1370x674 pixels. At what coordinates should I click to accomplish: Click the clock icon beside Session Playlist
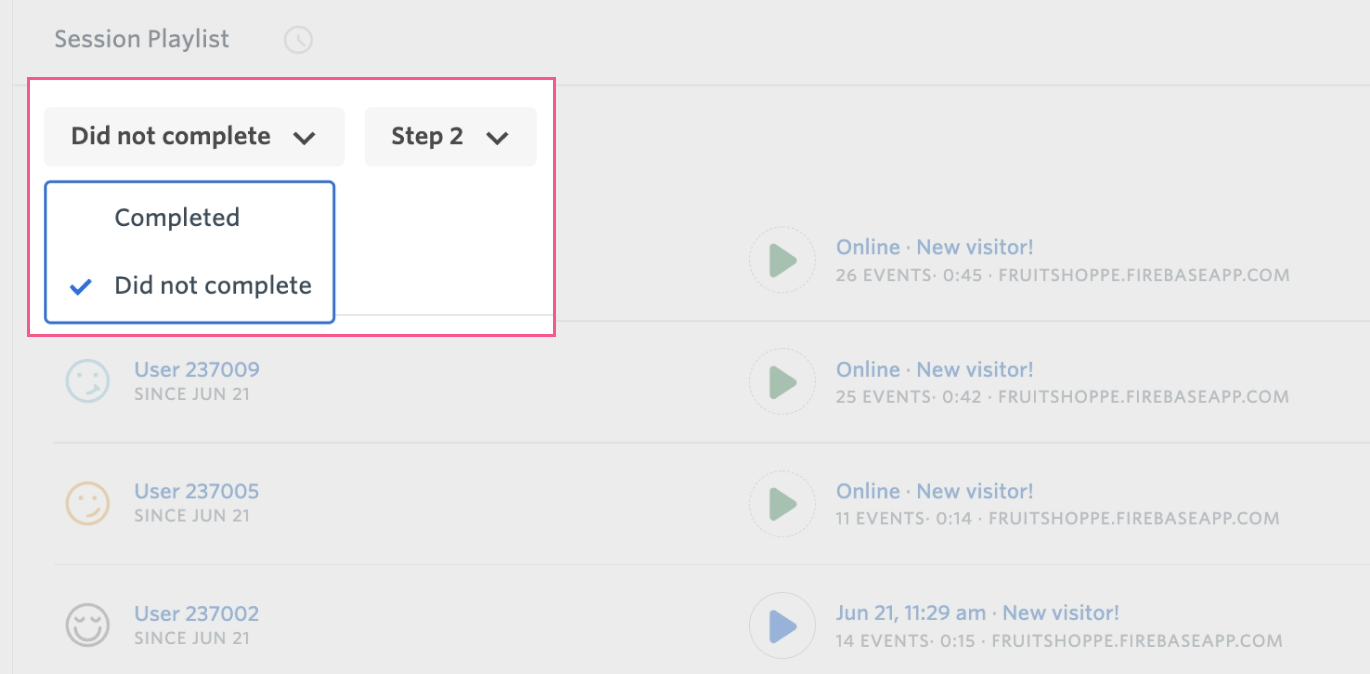pyautogui.click(x=298, y=40)
